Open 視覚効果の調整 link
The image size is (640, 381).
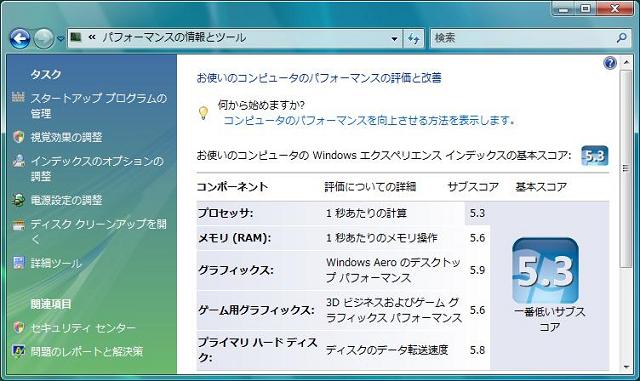tap(67, 137)
